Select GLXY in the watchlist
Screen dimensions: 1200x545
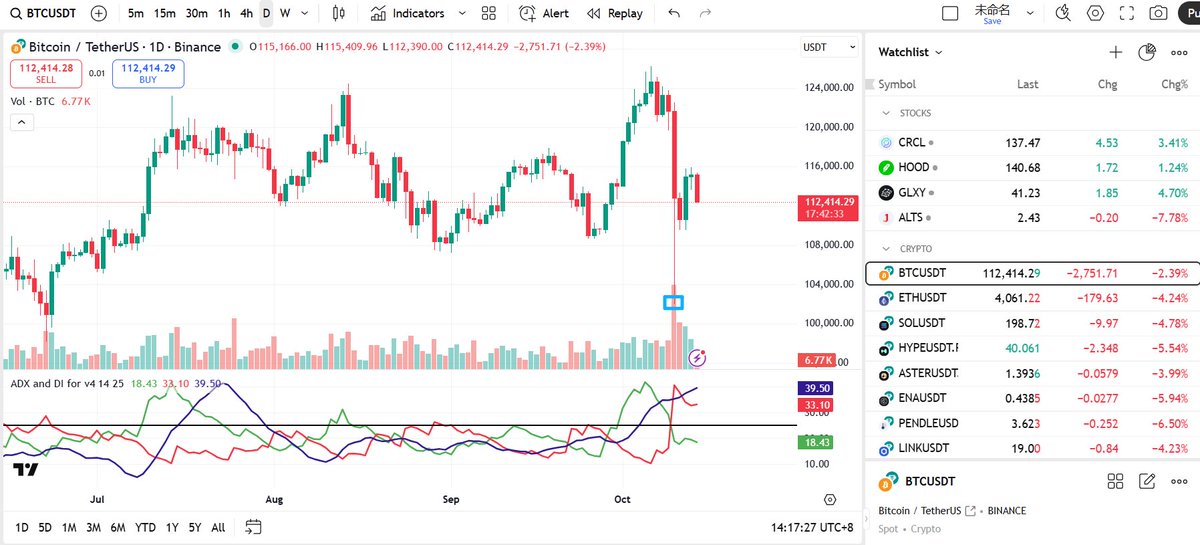1031,192
